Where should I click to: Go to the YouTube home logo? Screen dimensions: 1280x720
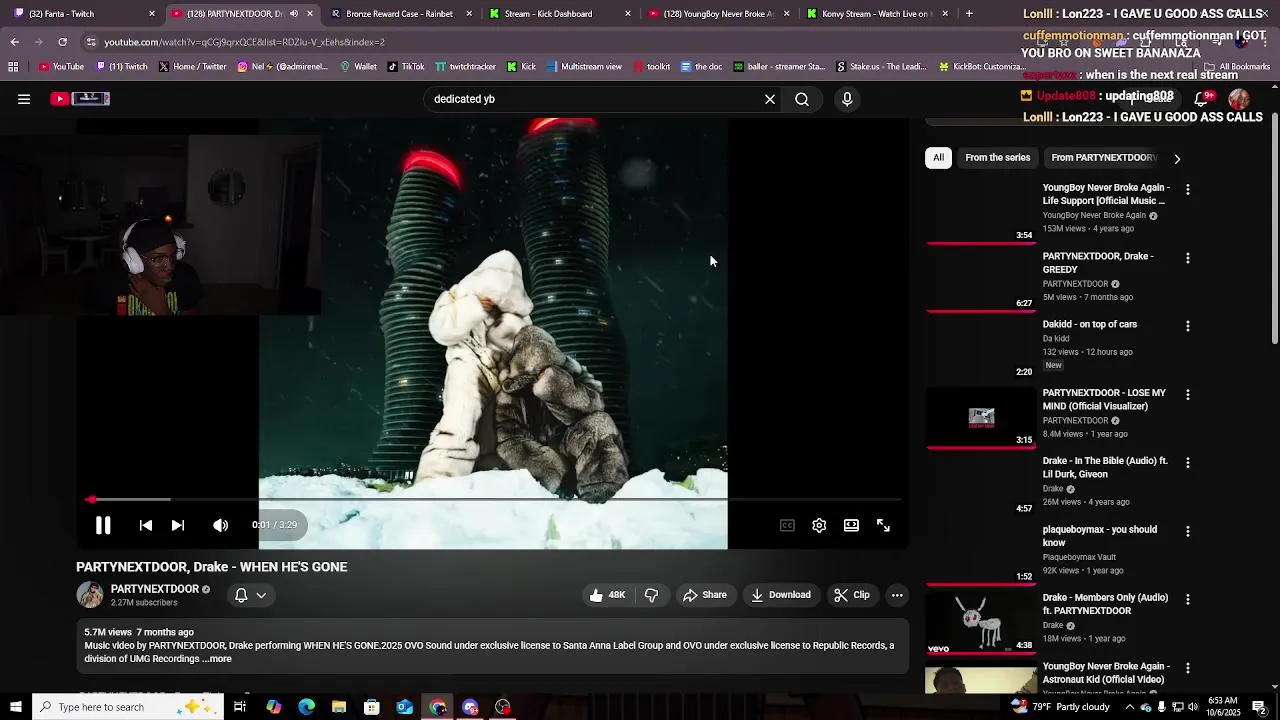pyautogui.click(x=80, y=99)
